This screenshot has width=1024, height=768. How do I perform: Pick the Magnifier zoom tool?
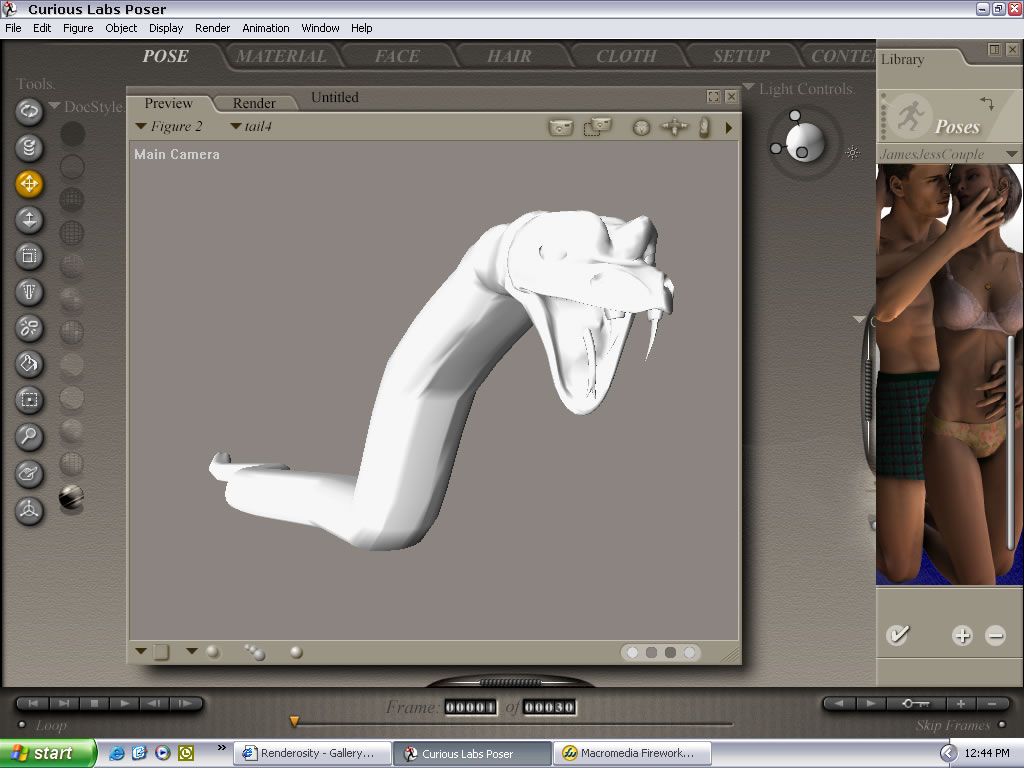(x=29, y=436)
